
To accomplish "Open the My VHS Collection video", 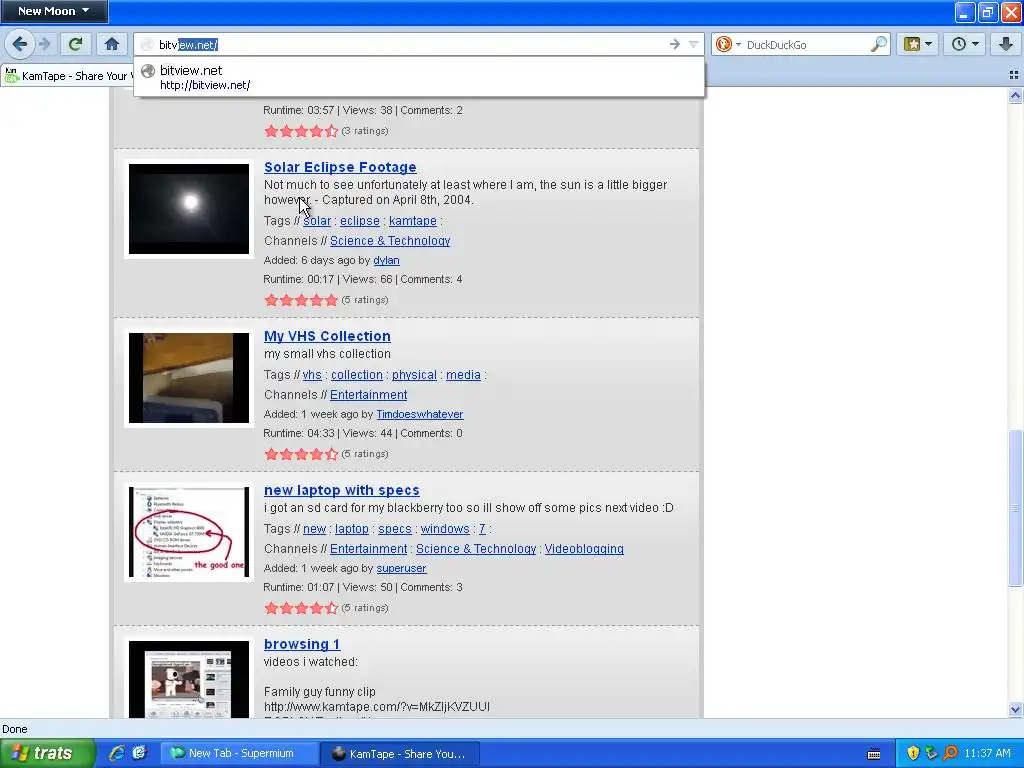I will [327, 336].
